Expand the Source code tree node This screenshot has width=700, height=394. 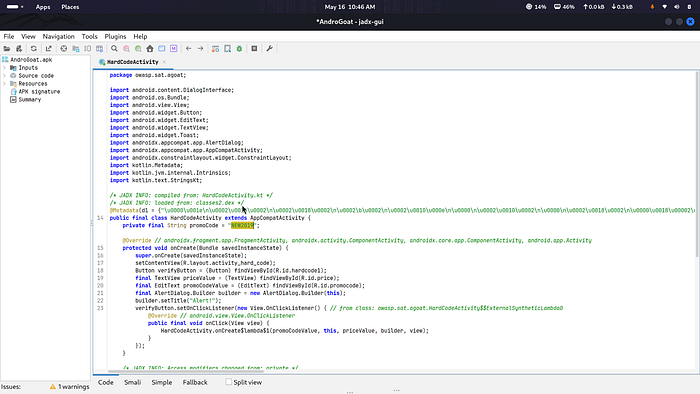click(4, 76)
